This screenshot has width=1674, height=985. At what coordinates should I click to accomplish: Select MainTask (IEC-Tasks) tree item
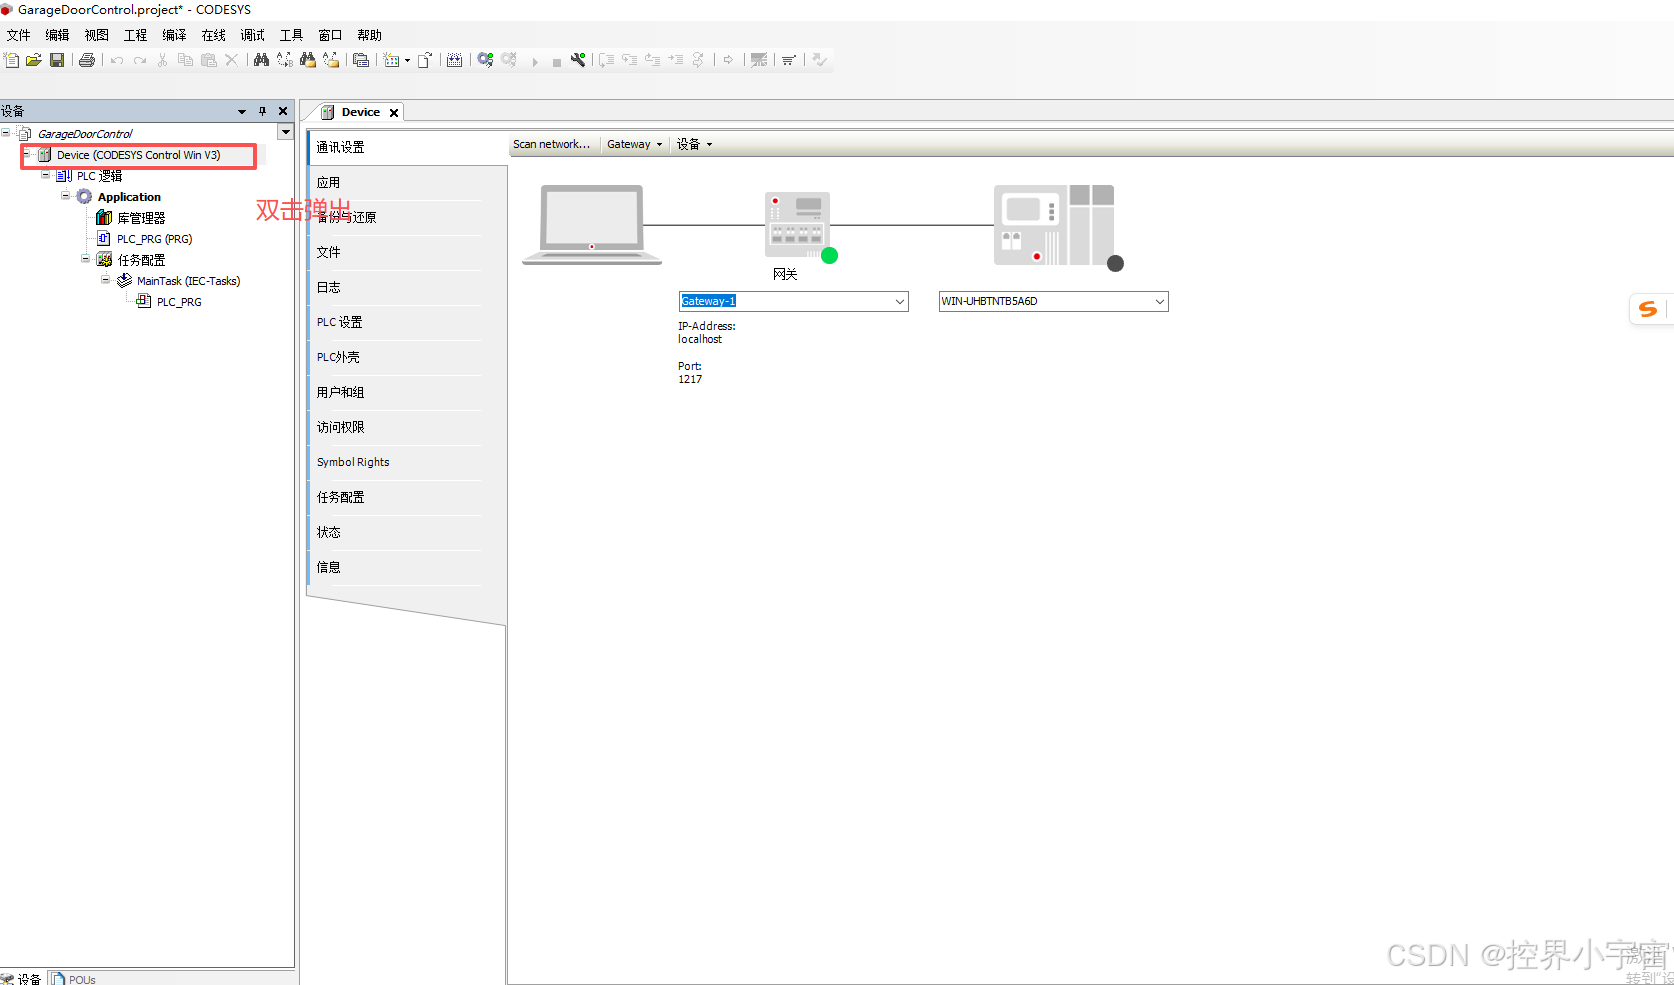click(188, 281)
